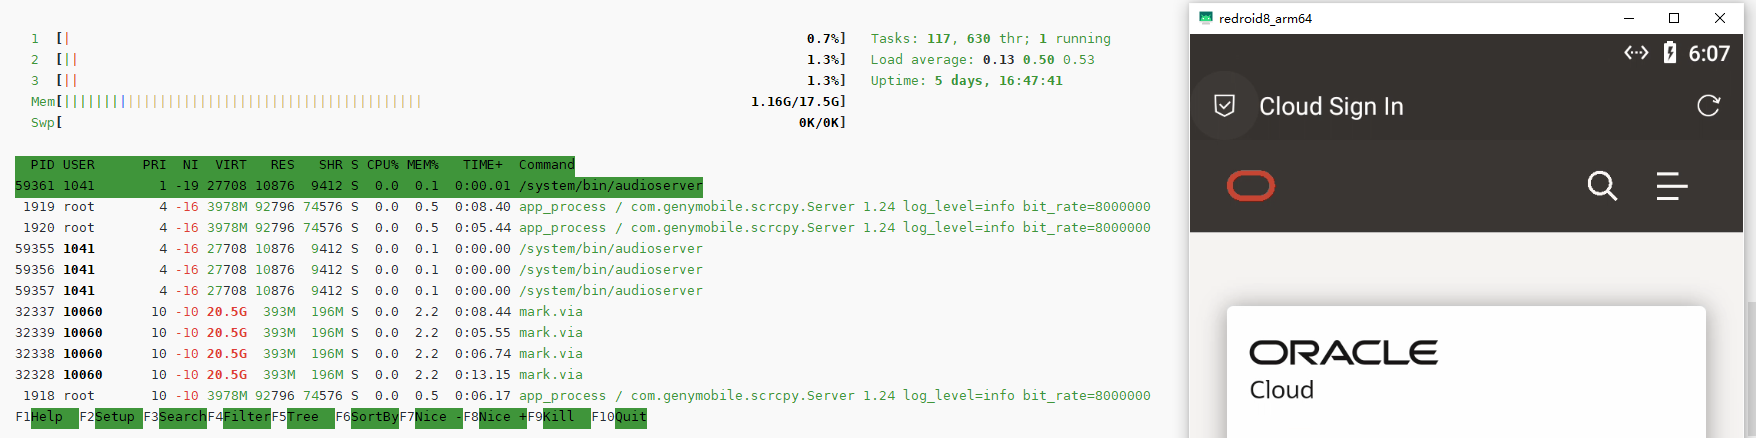The image size is (1756, 438).
Task: Open the F4 Filter option
Action: [x=246, y=417]
